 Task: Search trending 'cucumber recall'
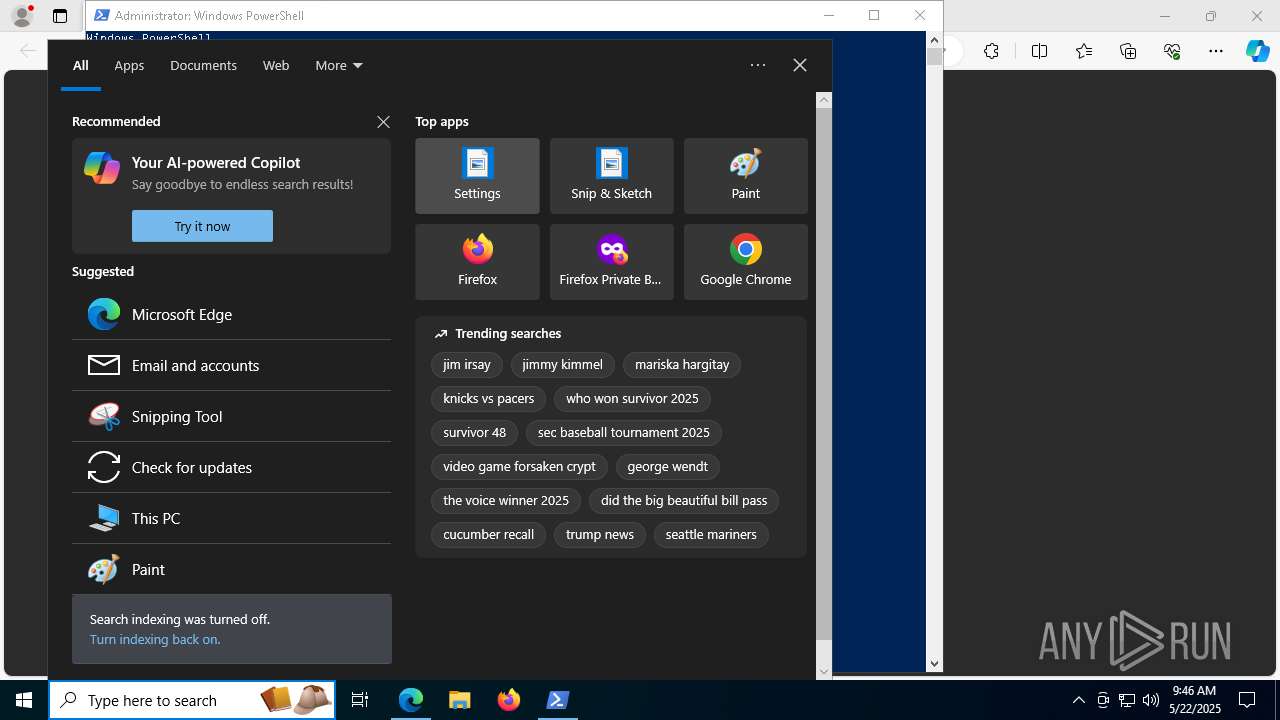click(x=489, y=535)
